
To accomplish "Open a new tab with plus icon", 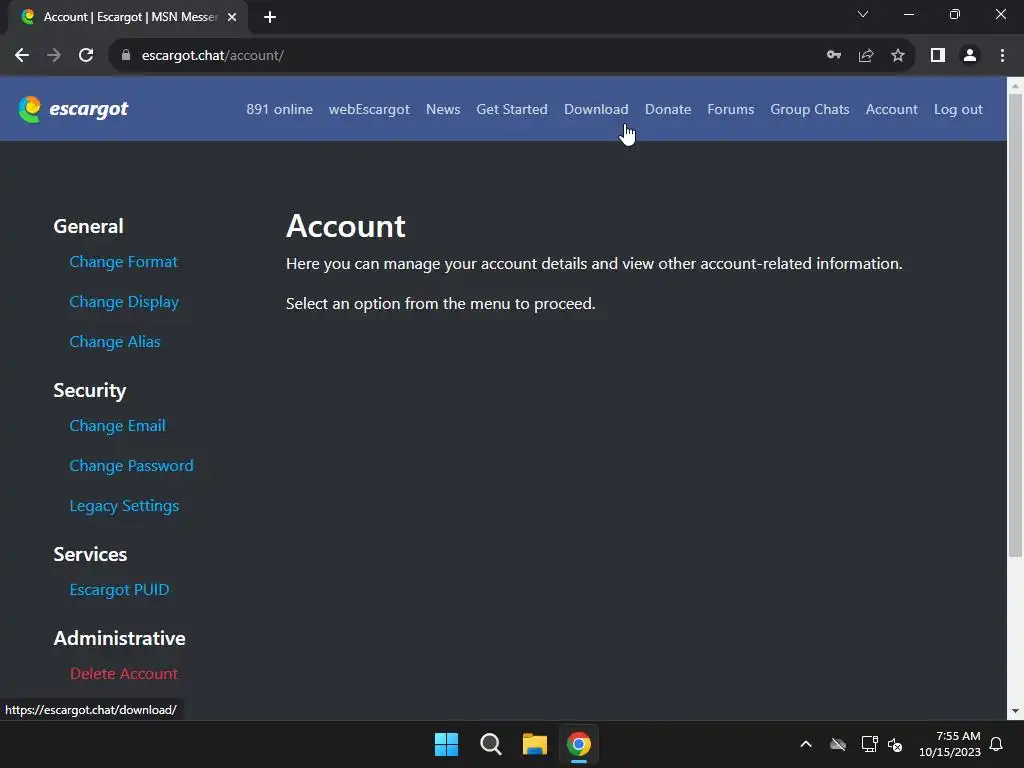I will (x=270, y=17).
